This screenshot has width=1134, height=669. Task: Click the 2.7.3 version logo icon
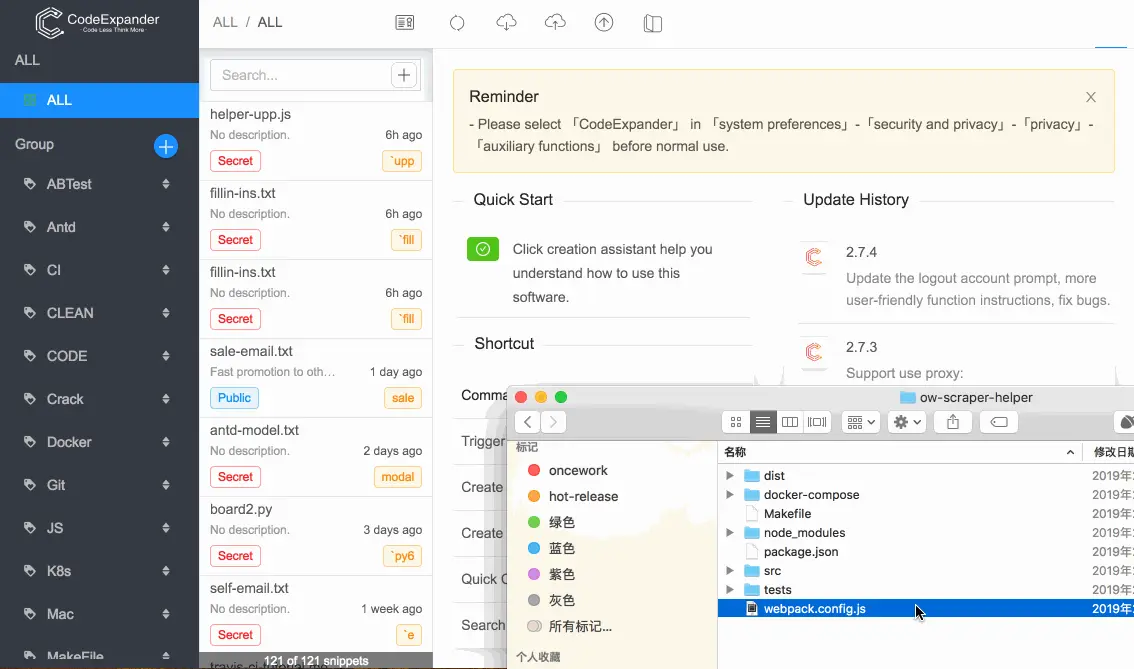pyautogui.click(x=814, y=351)
